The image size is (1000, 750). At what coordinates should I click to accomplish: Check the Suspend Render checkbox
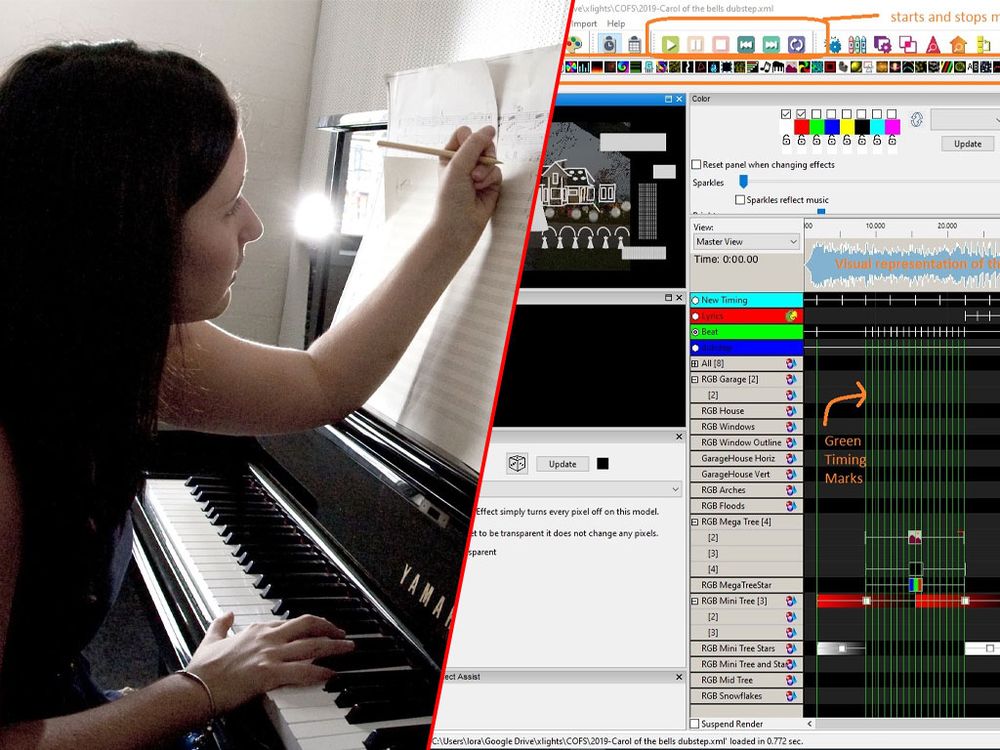pos(696,724)
